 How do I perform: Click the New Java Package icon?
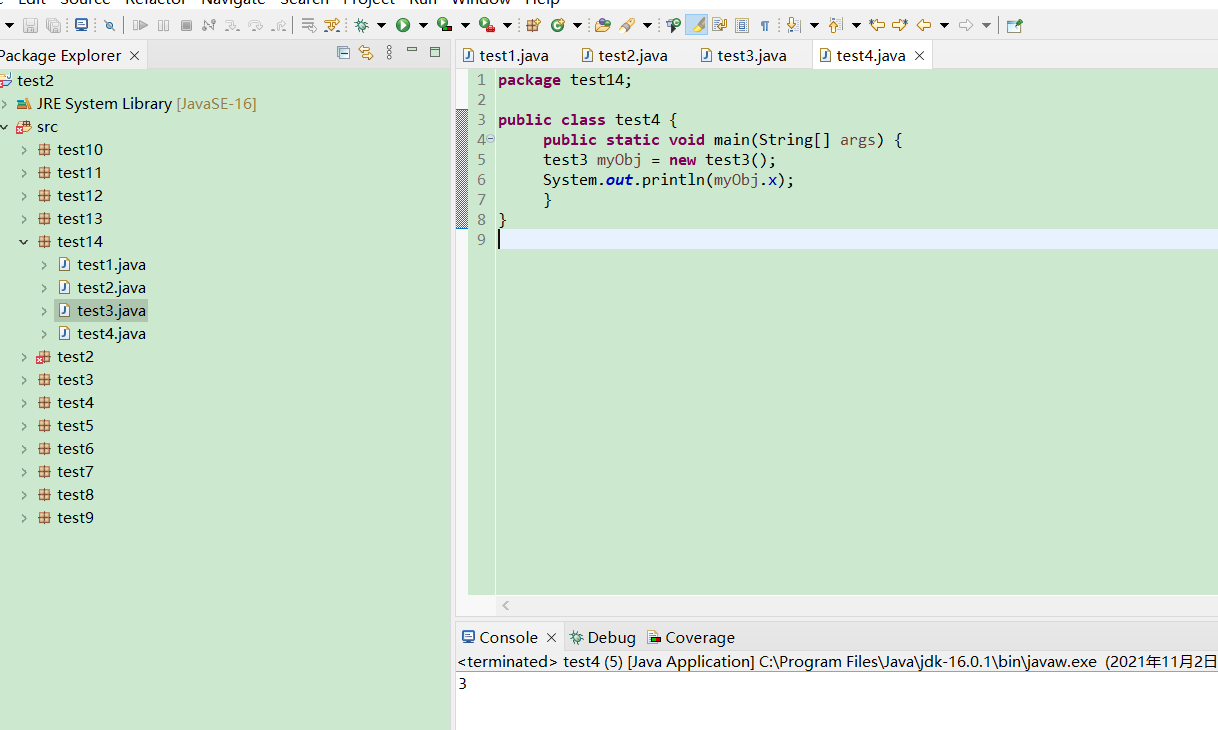point(533,25)
